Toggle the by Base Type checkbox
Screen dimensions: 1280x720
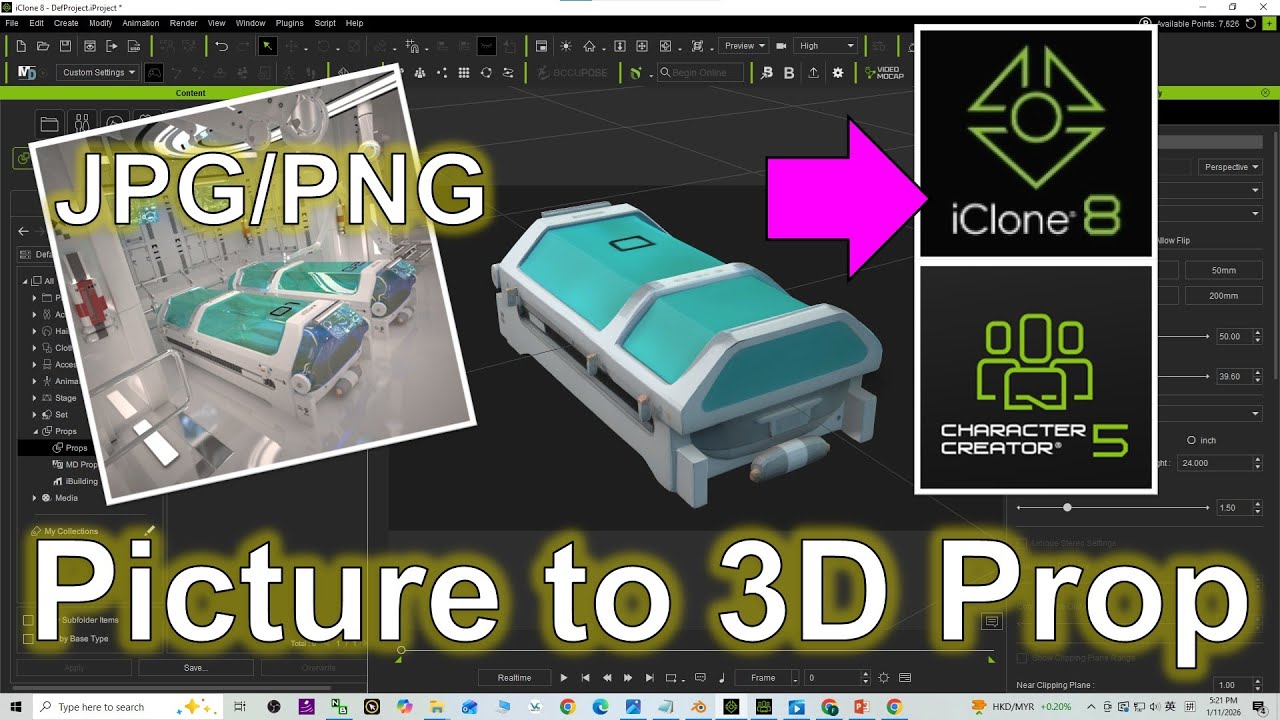[x=28, y=638]
